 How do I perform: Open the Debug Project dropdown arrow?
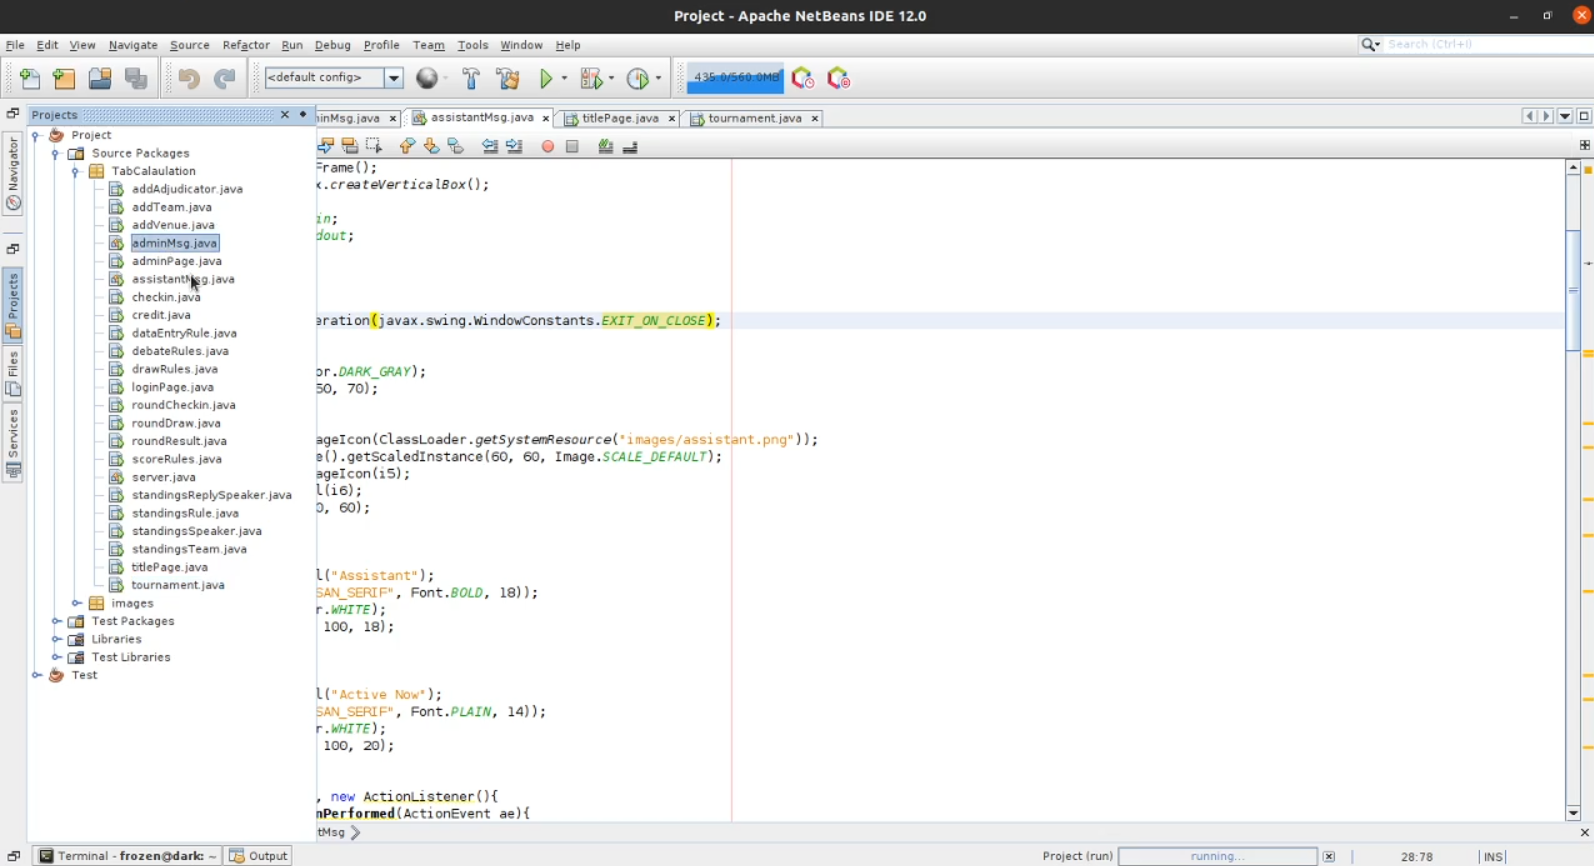[611, 78]
